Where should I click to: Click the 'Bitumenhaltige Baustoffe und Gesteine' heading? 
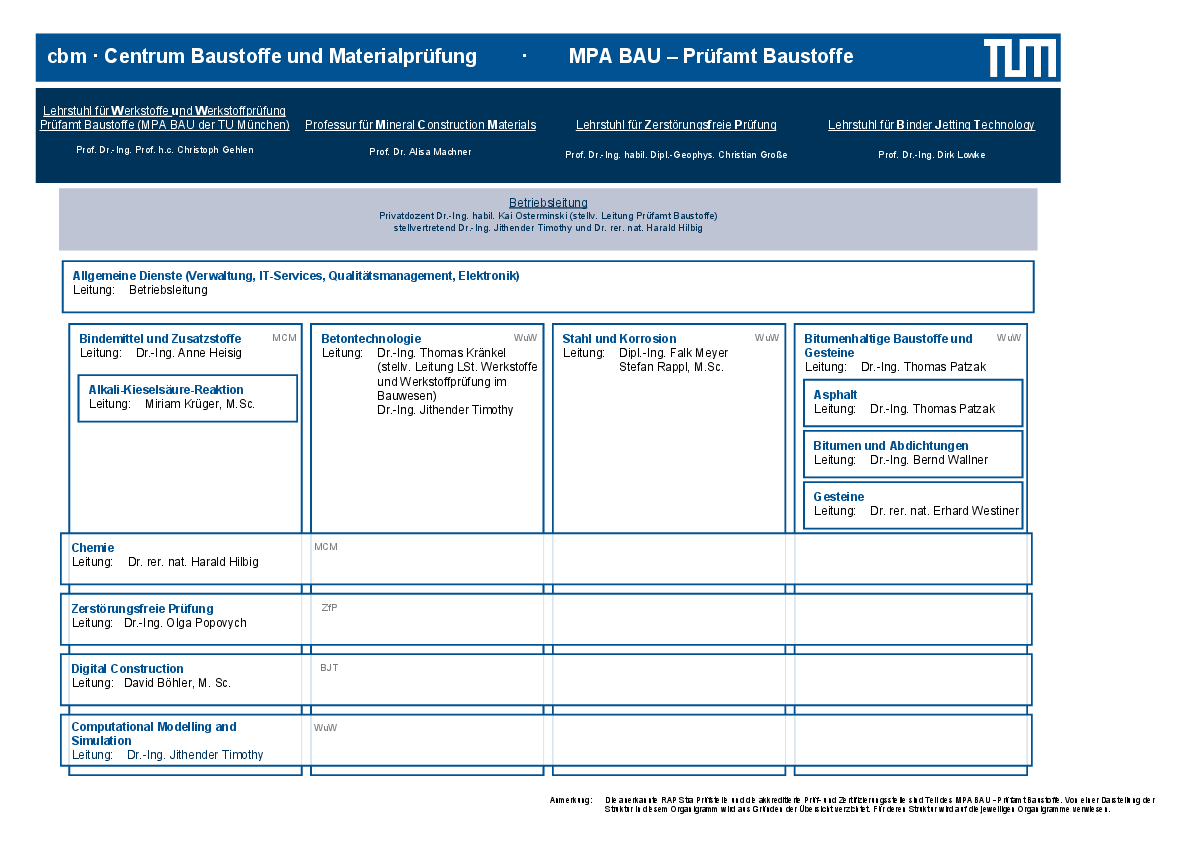tap(888, 345)
